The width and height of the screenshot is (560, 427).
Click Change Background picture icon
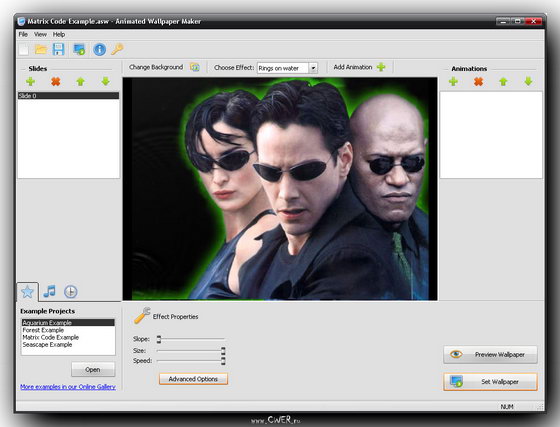[x=195, y=67]
